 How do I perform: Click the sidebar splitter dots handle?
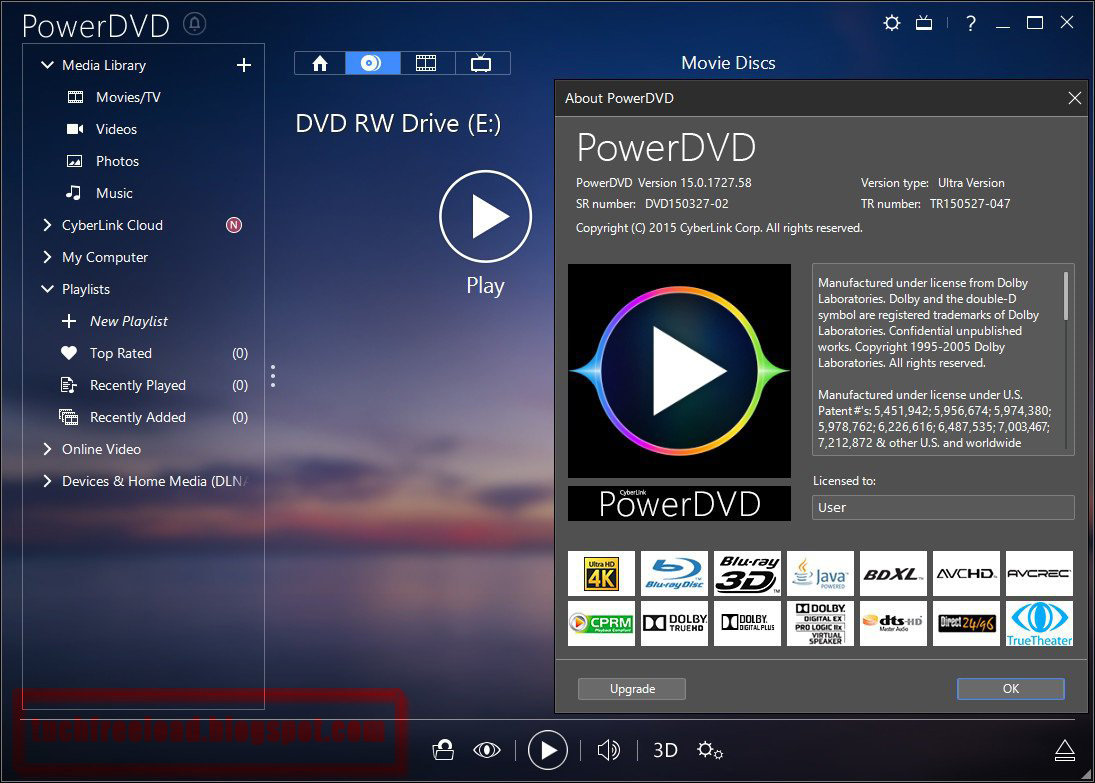tap(273, 376)
